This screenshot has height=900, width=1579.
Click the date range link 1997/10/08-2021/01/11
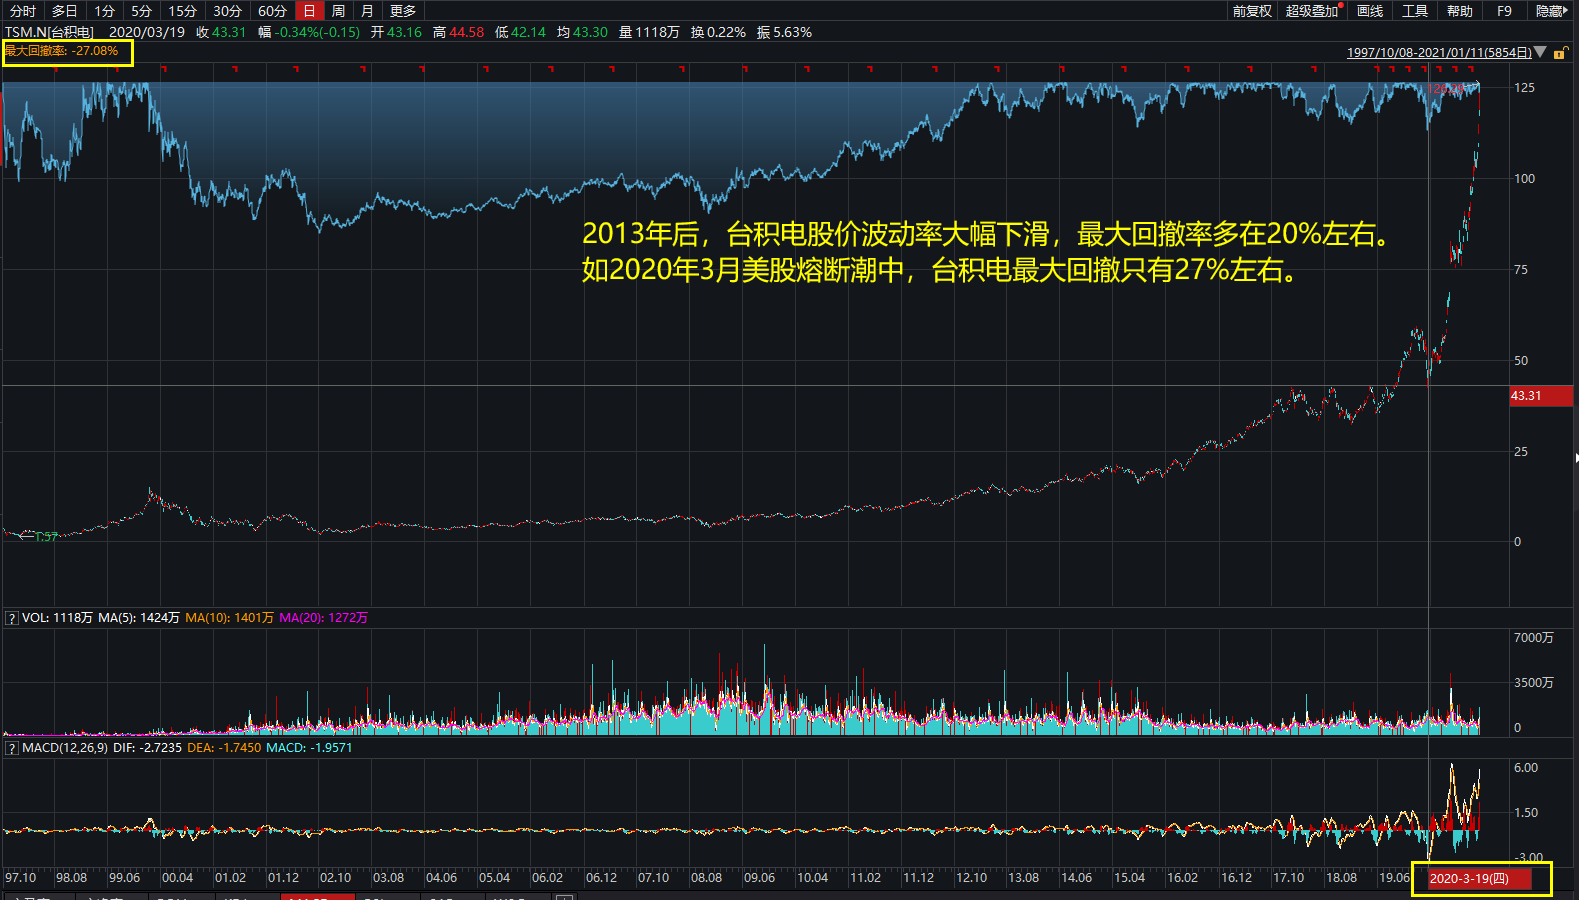(1439, 52)
